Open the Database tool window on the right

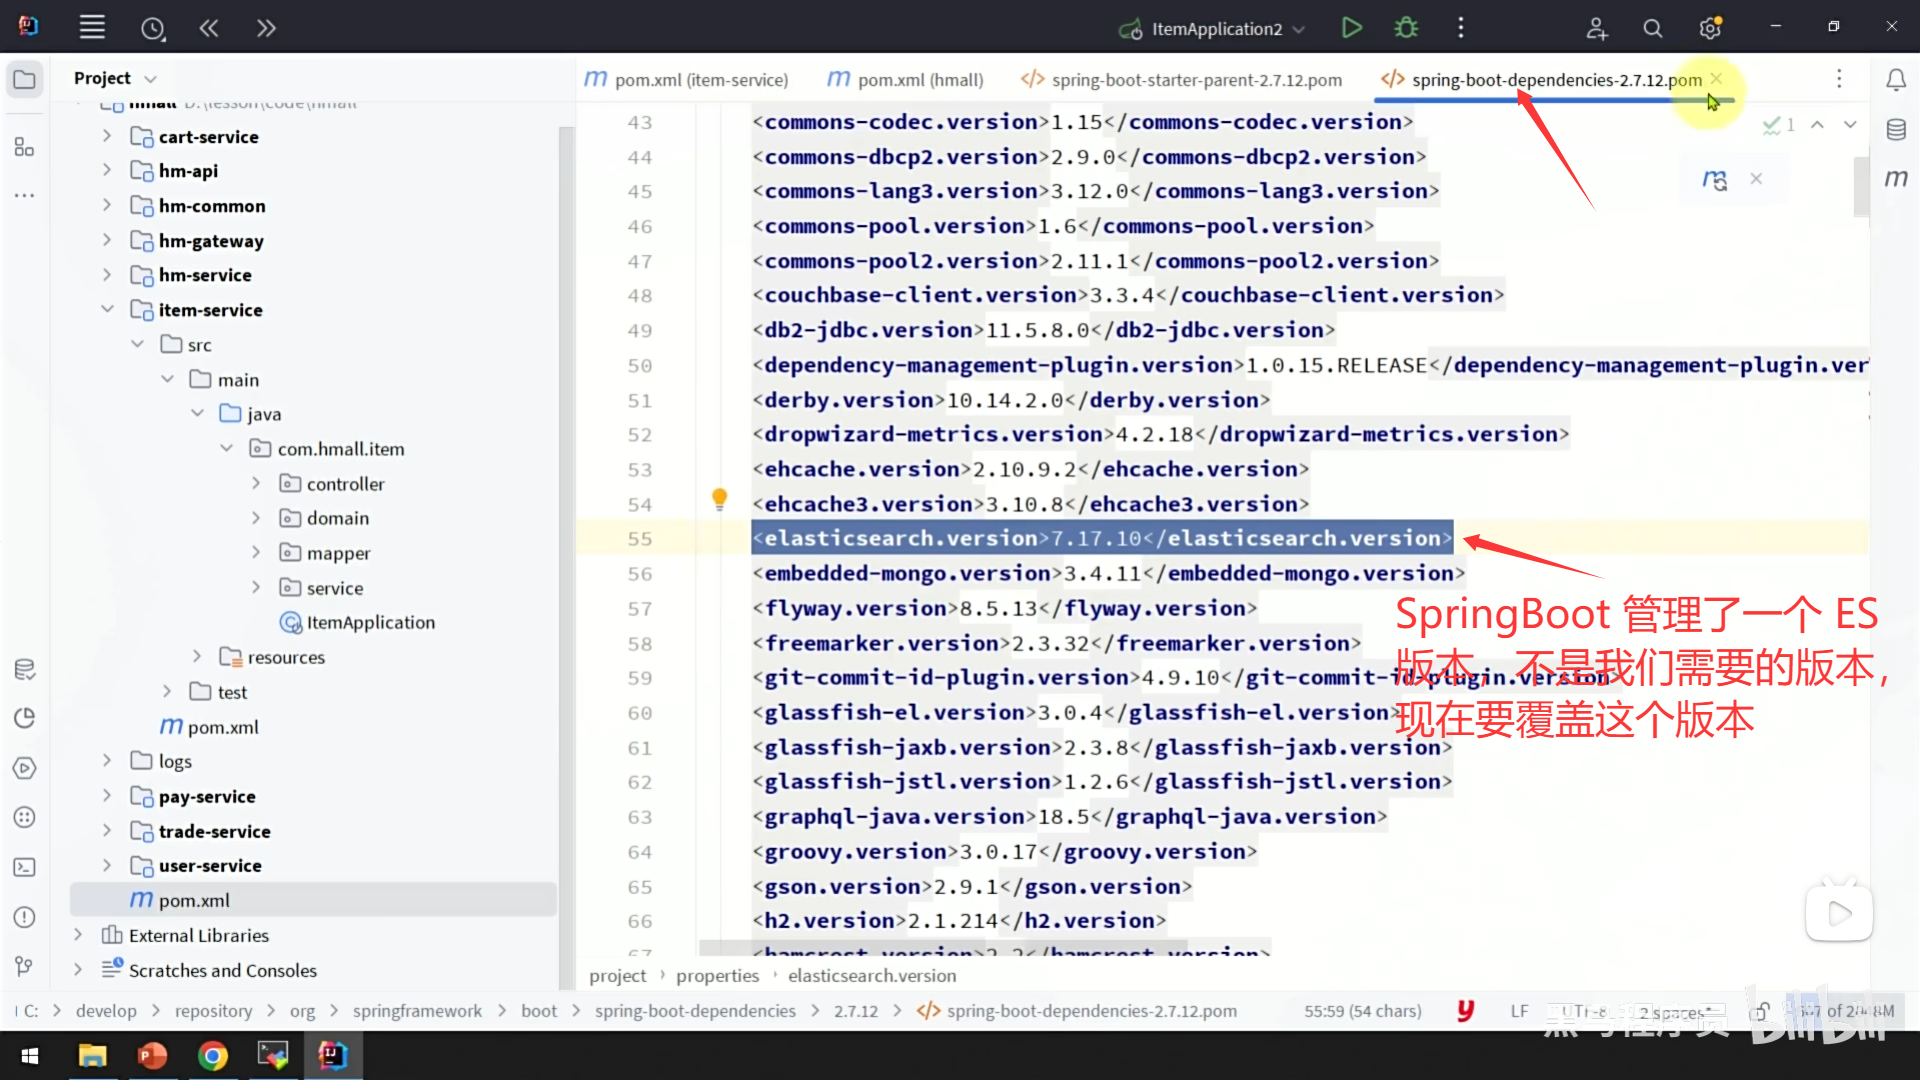click(x=1895, y=130)
